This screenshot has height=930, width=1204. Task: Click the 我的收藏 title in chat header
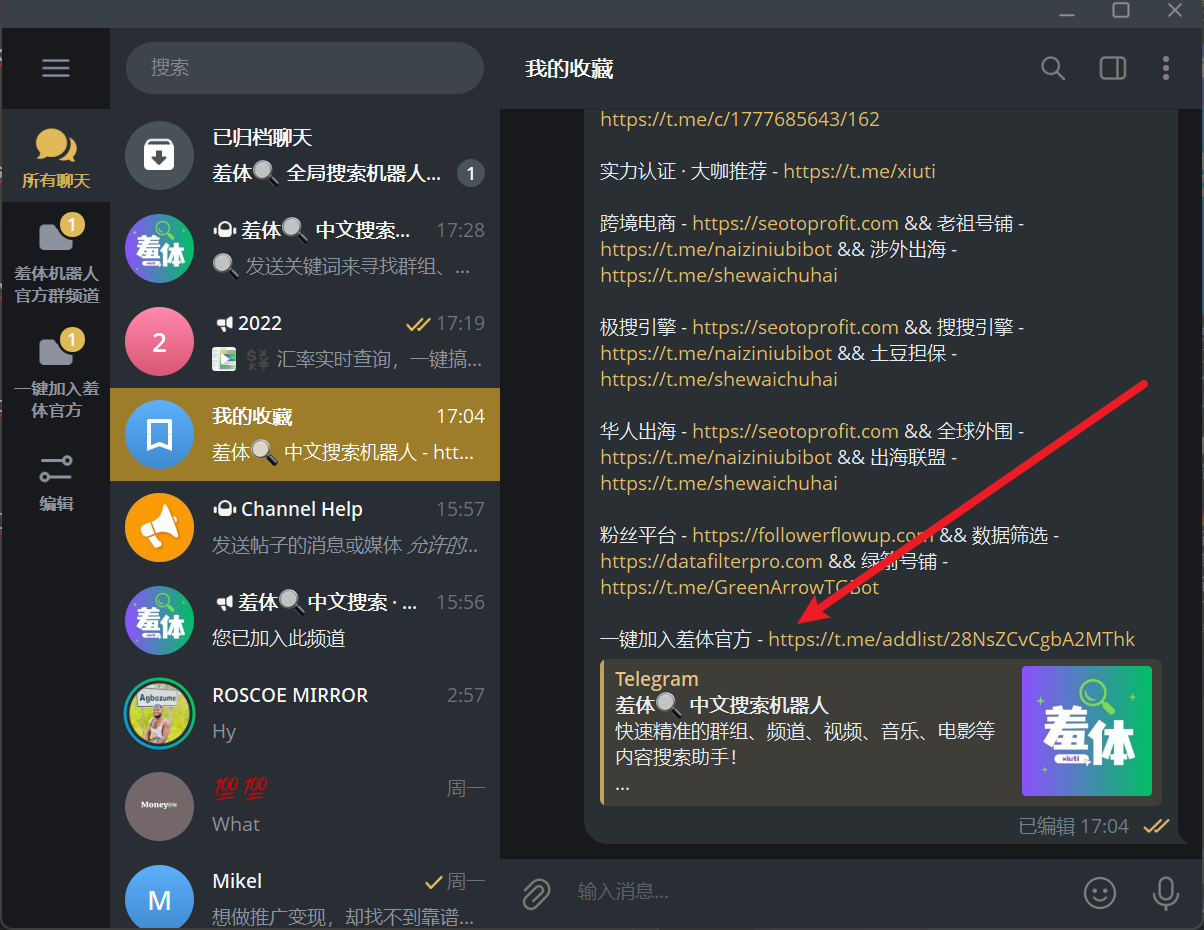pos(569,68)
